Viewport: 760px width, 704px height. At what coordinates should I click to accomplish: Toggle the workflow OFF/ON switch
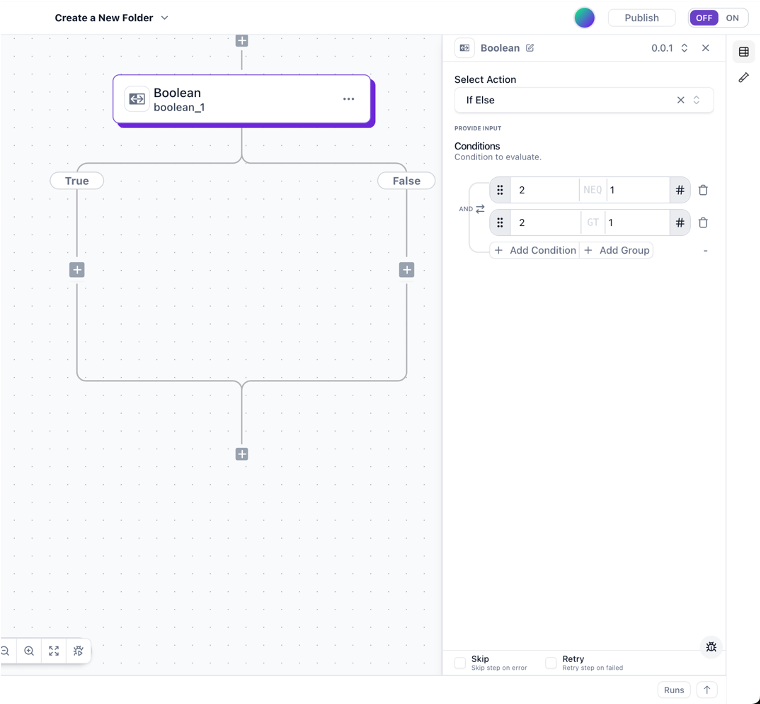click(718, 18)
